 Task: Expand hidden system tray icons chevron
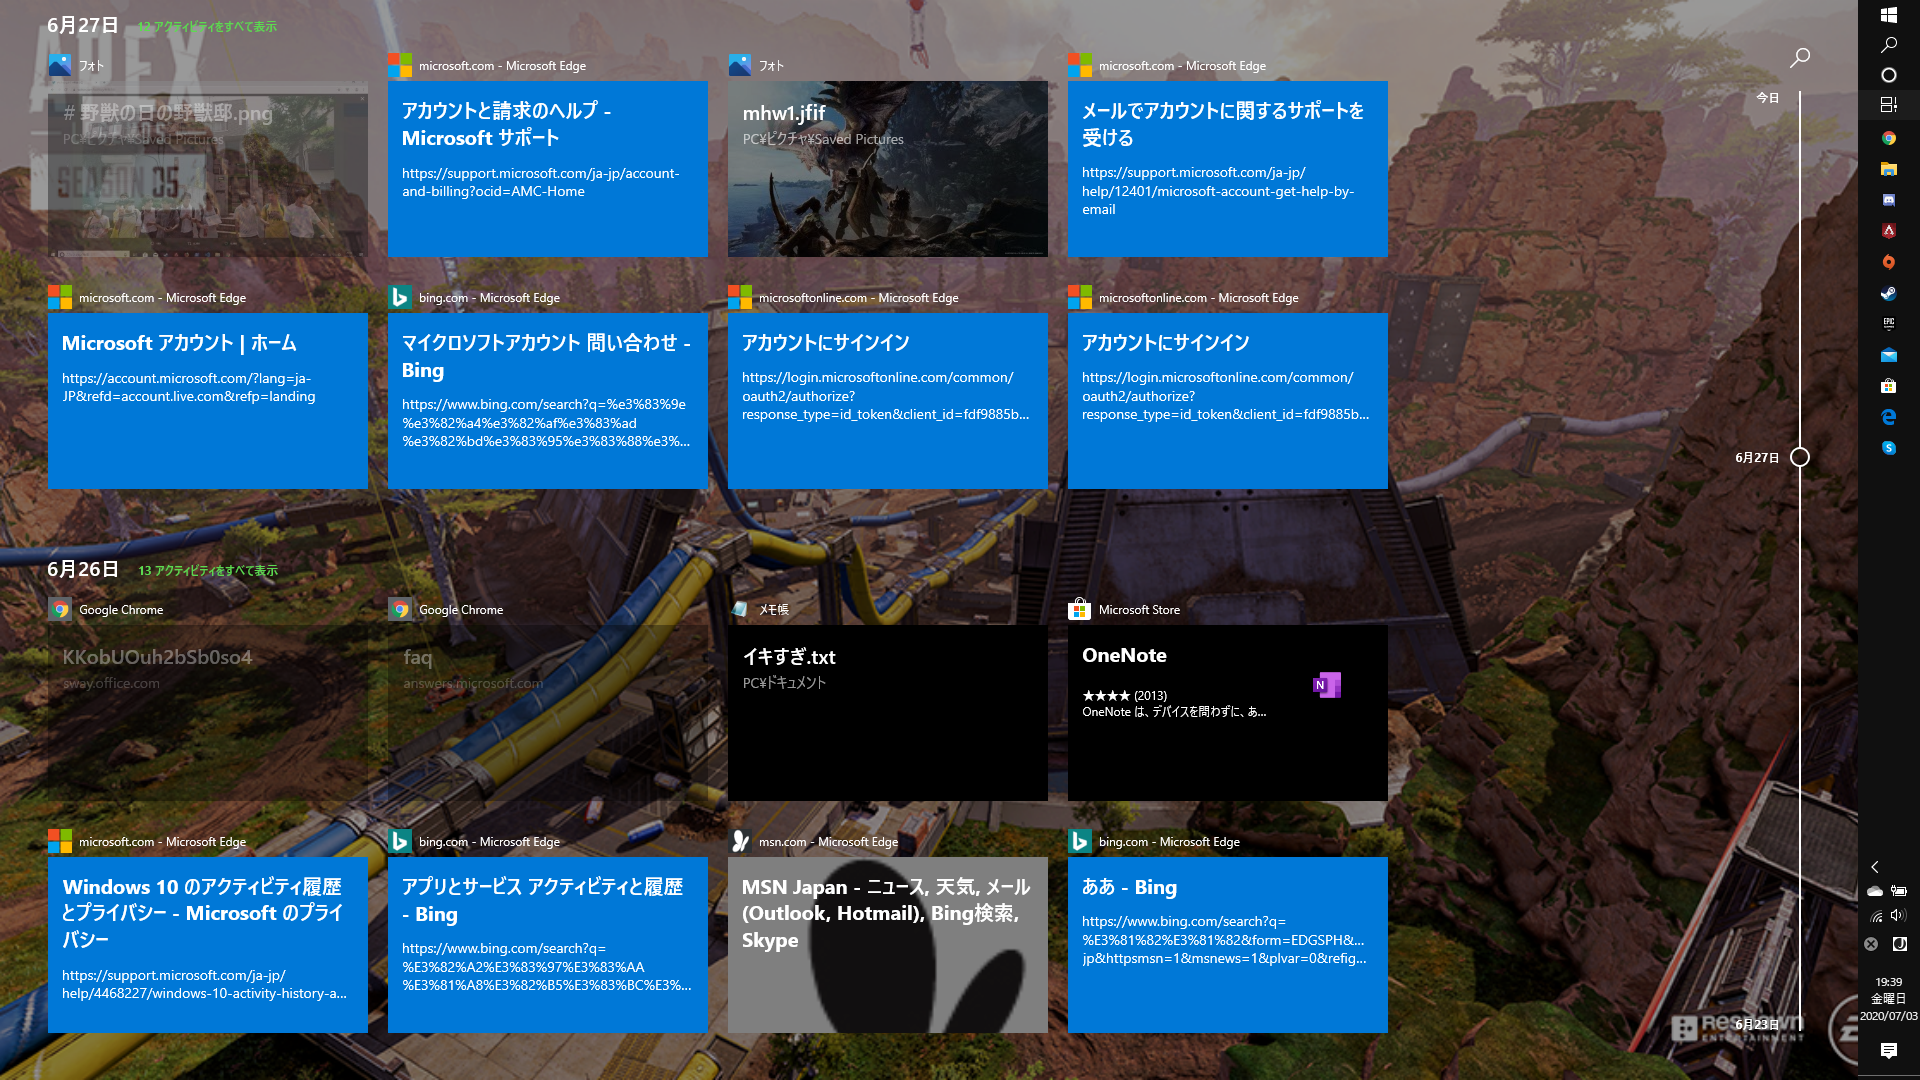pyautogui.click(x=1875, y=867)
